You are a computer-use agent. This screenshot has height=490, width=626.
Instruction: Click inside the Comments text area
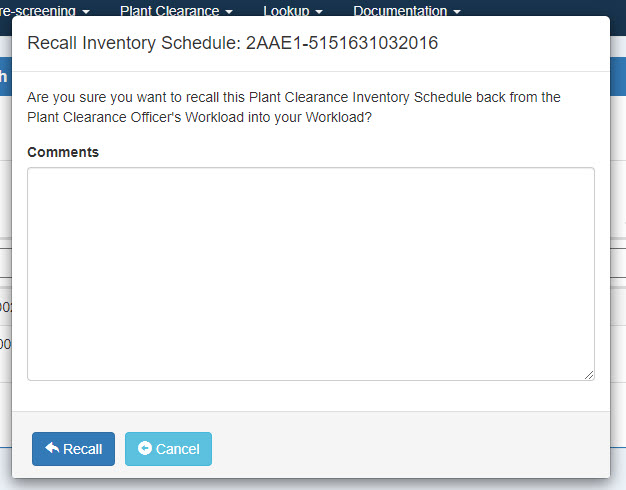point(310,273)
